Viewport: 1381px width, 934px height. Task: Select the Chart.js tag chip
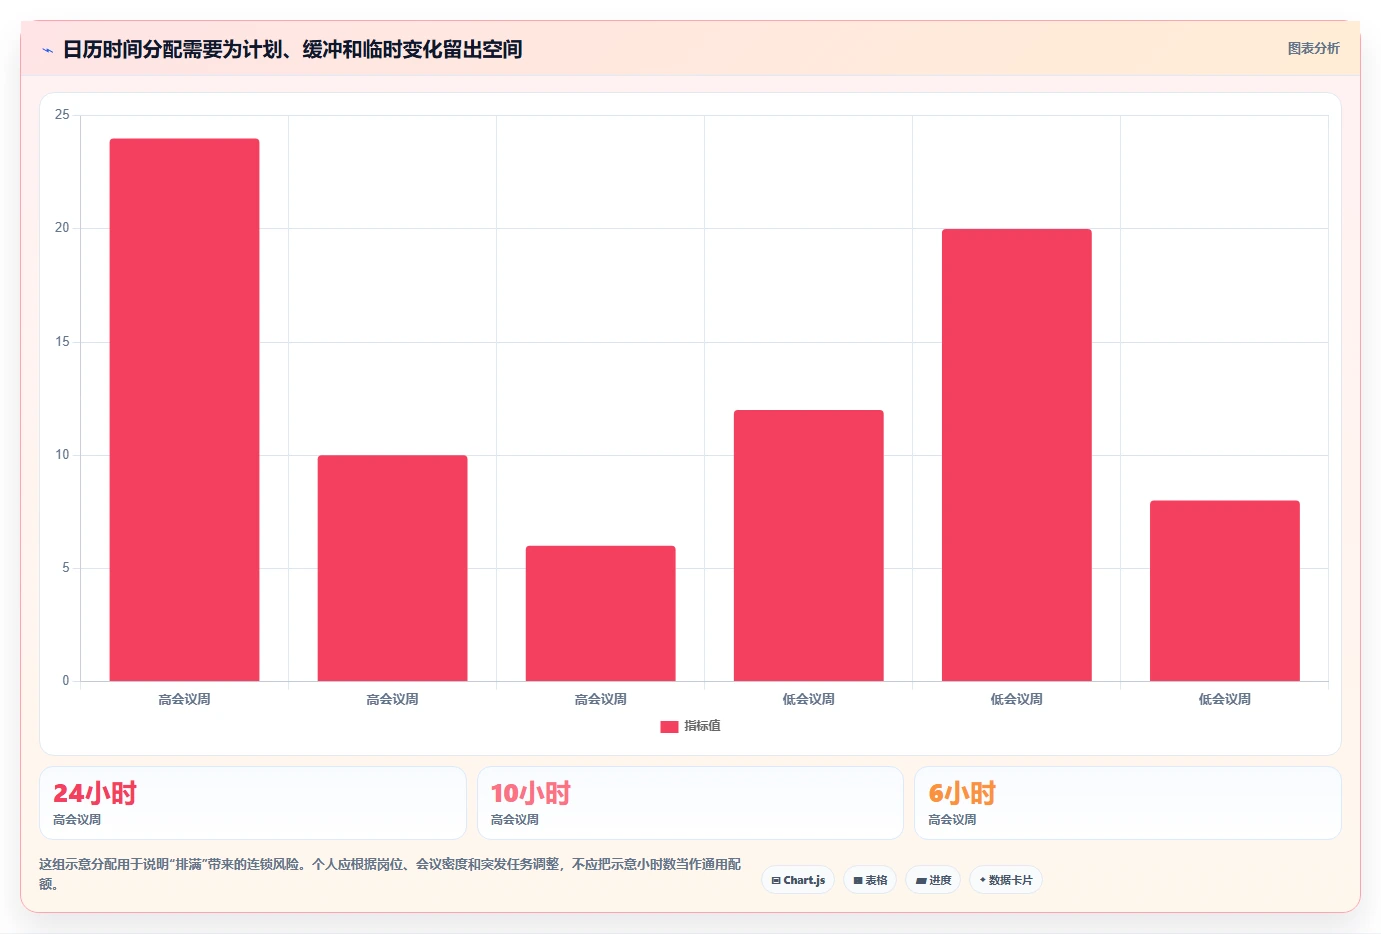pos(798,880)
